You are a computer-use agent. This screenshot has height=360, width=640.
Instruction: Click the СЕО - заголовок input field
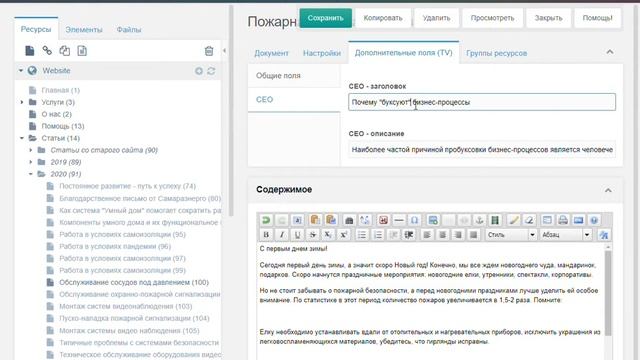tap(482, 102)
